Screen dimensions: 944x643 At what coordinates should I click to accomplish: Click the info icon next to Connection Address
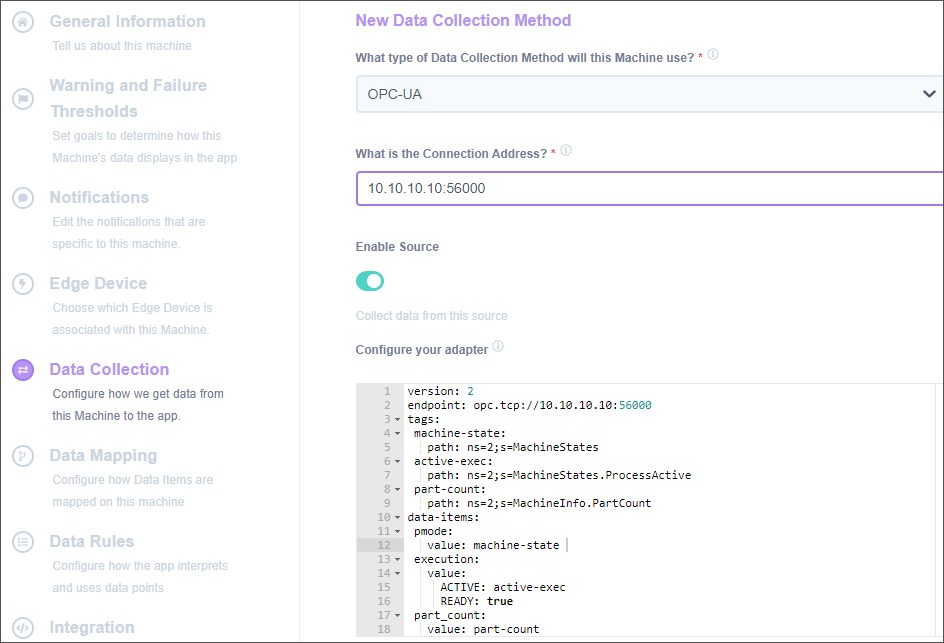tap(566, 148)
